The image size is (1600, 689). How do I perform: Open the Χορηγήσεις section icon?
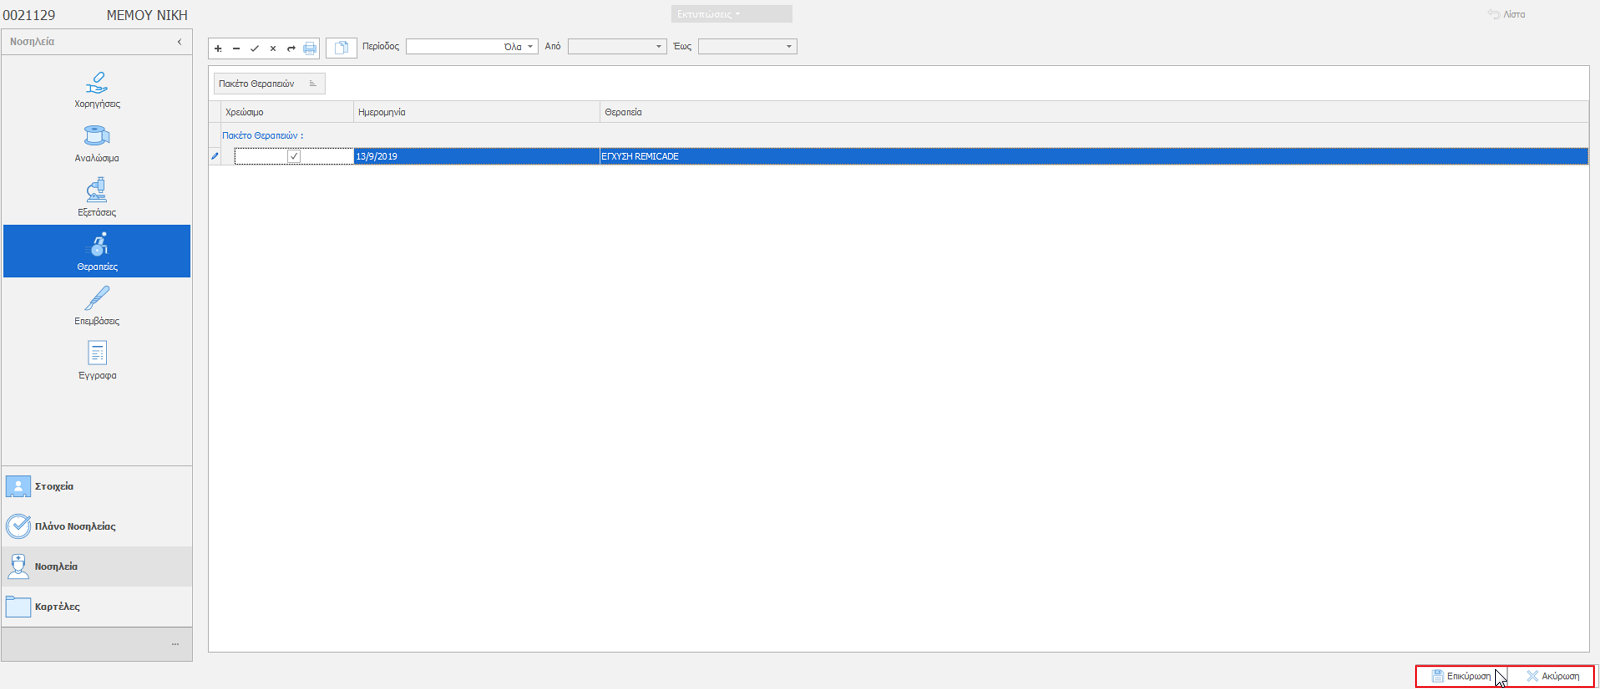97,83
